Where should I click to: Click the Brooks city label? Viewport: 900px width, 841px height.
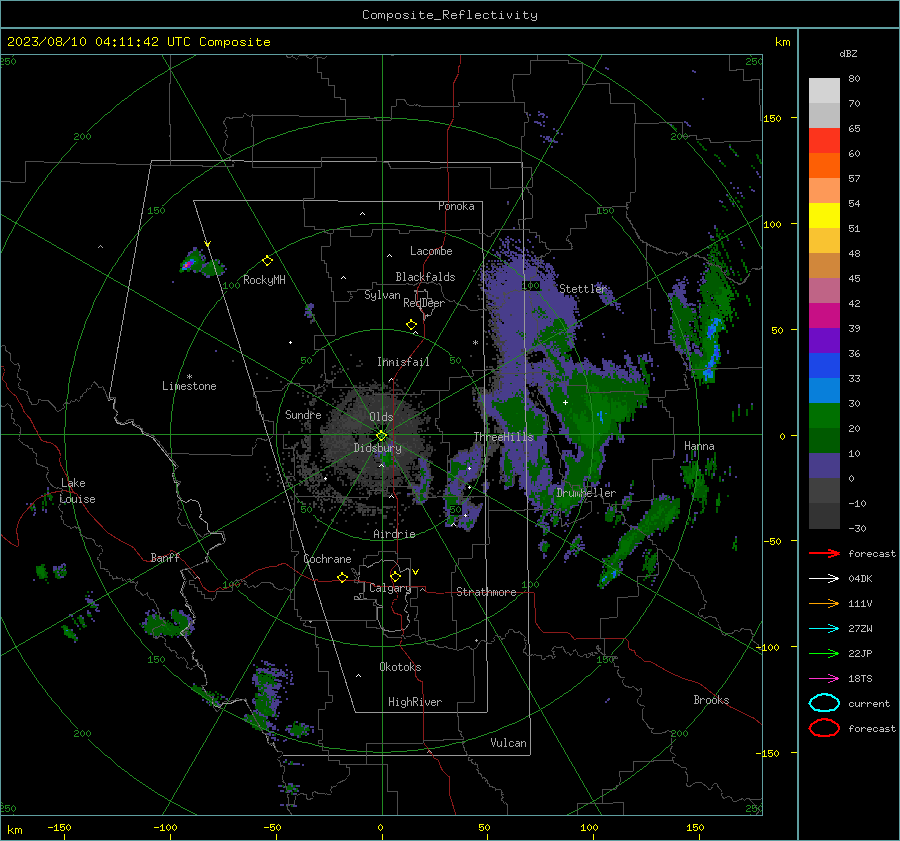(x=711, y=700)
